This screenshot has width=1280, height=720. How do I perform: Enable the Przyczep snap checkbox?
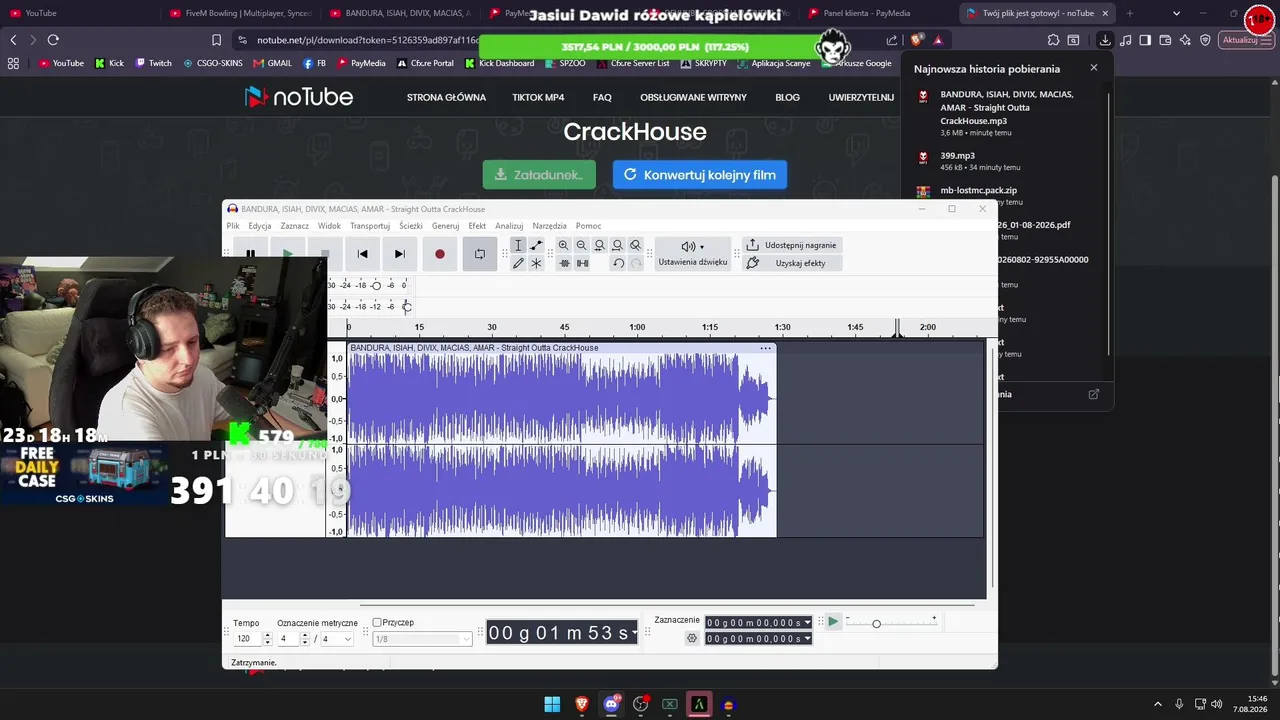click(x=377, y=622)
